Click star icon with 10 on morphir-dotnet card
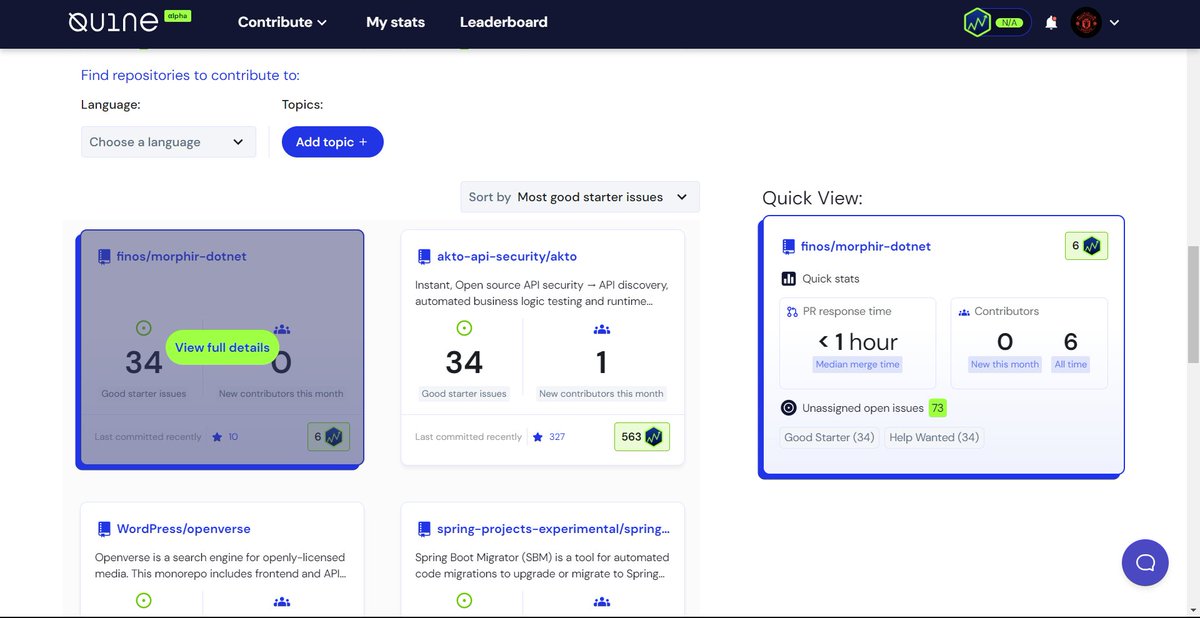 [217, 437]
